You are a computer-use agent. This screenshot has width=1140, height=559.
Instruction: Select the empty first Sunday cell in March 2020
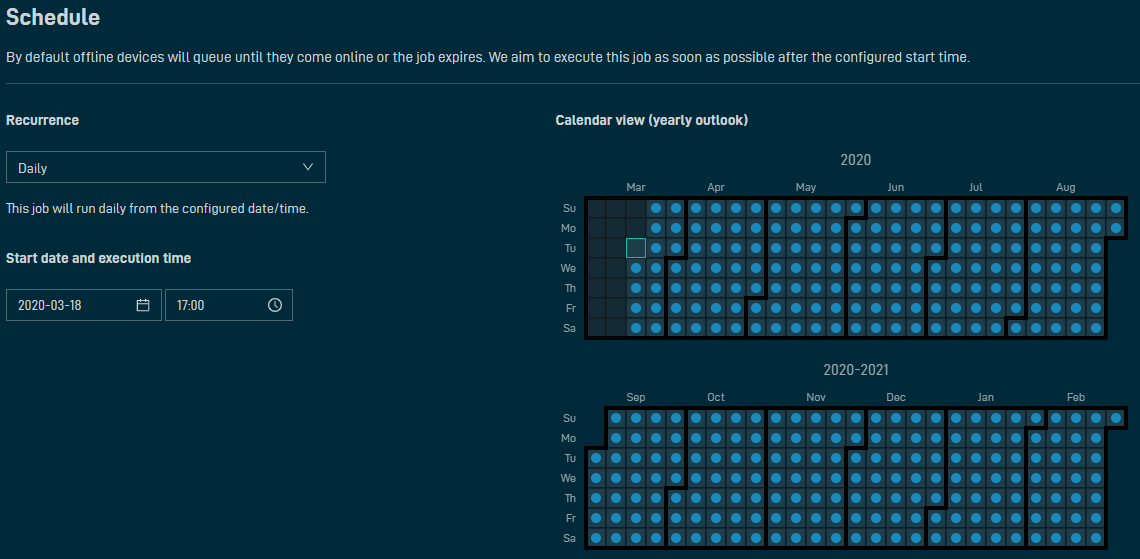(x=596, y=208)
